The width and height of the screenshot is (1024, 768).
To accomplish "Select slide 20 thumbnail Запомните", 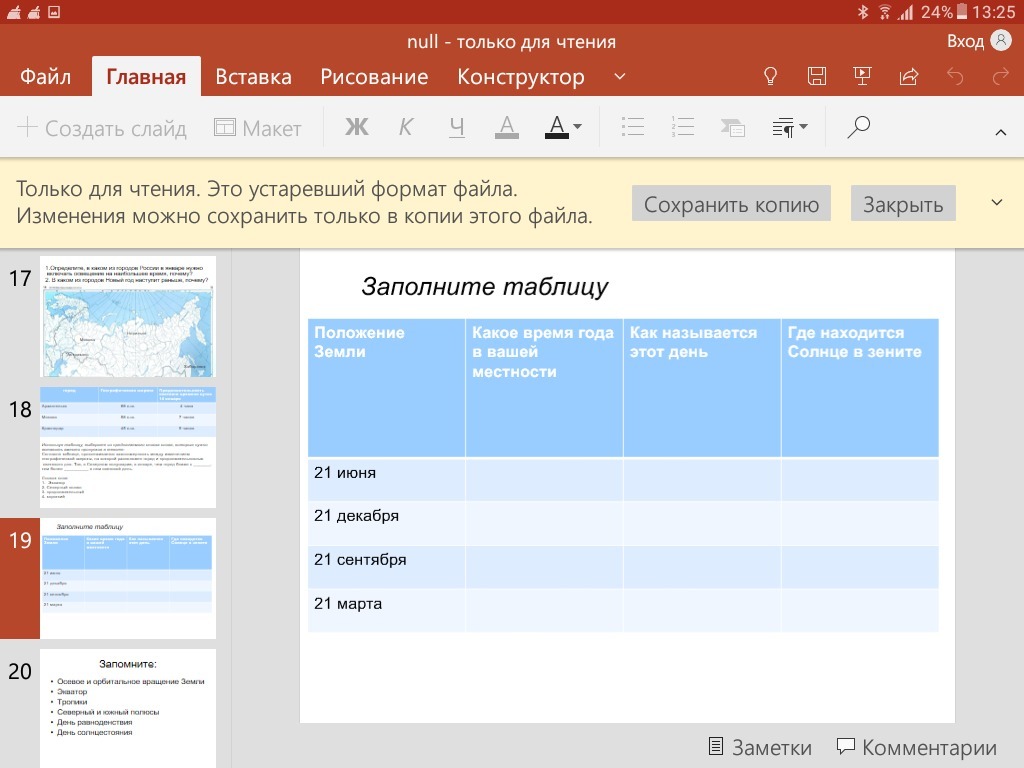I will click(x=128, y=706).
